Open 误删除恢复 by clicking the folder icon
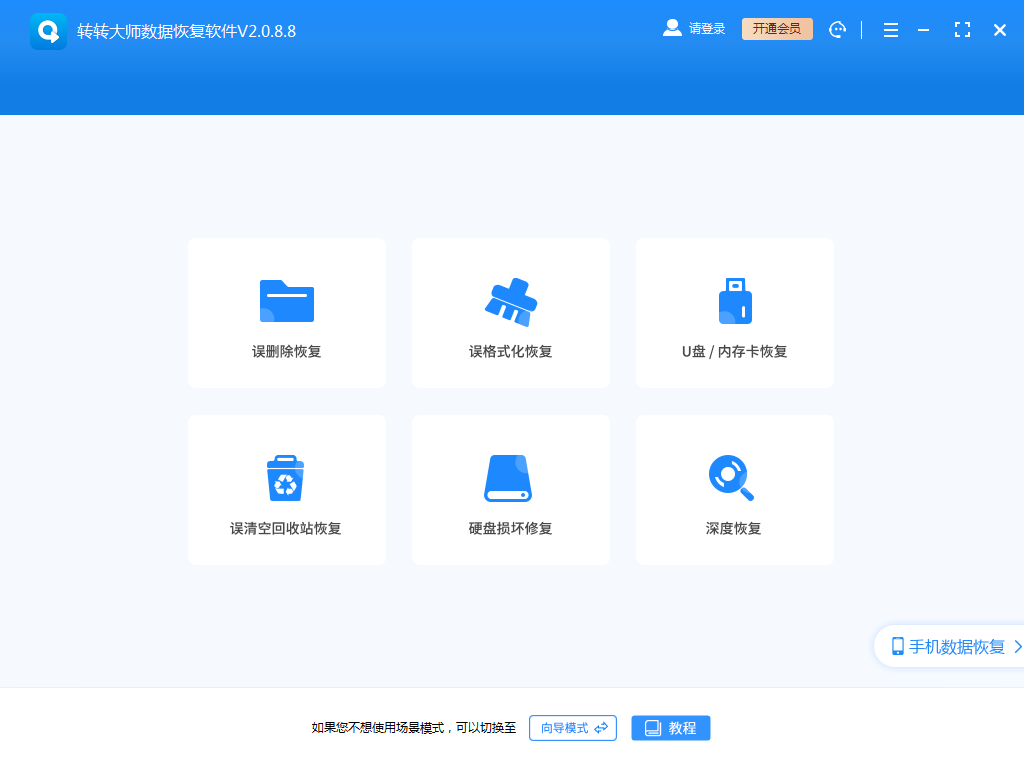Viewport: 1024px width, 768px height. tap(286, 298)
